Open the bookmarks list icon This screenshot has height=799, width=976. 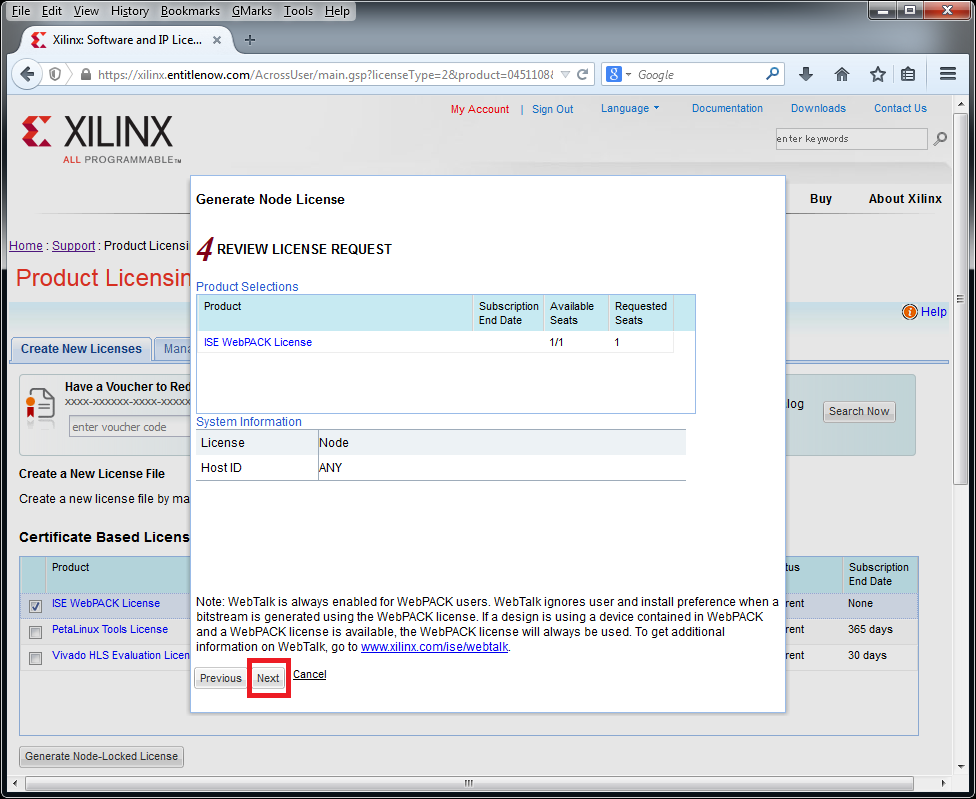click(908, 75)
